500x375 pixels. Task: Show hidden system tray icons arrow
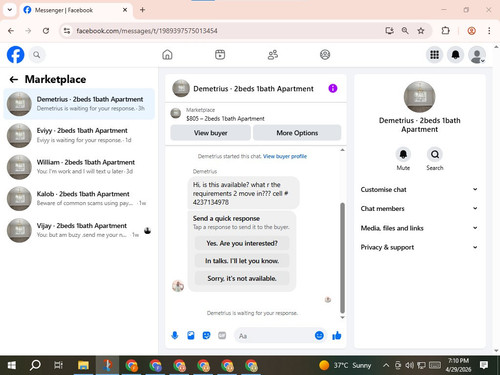pos(386,365)
